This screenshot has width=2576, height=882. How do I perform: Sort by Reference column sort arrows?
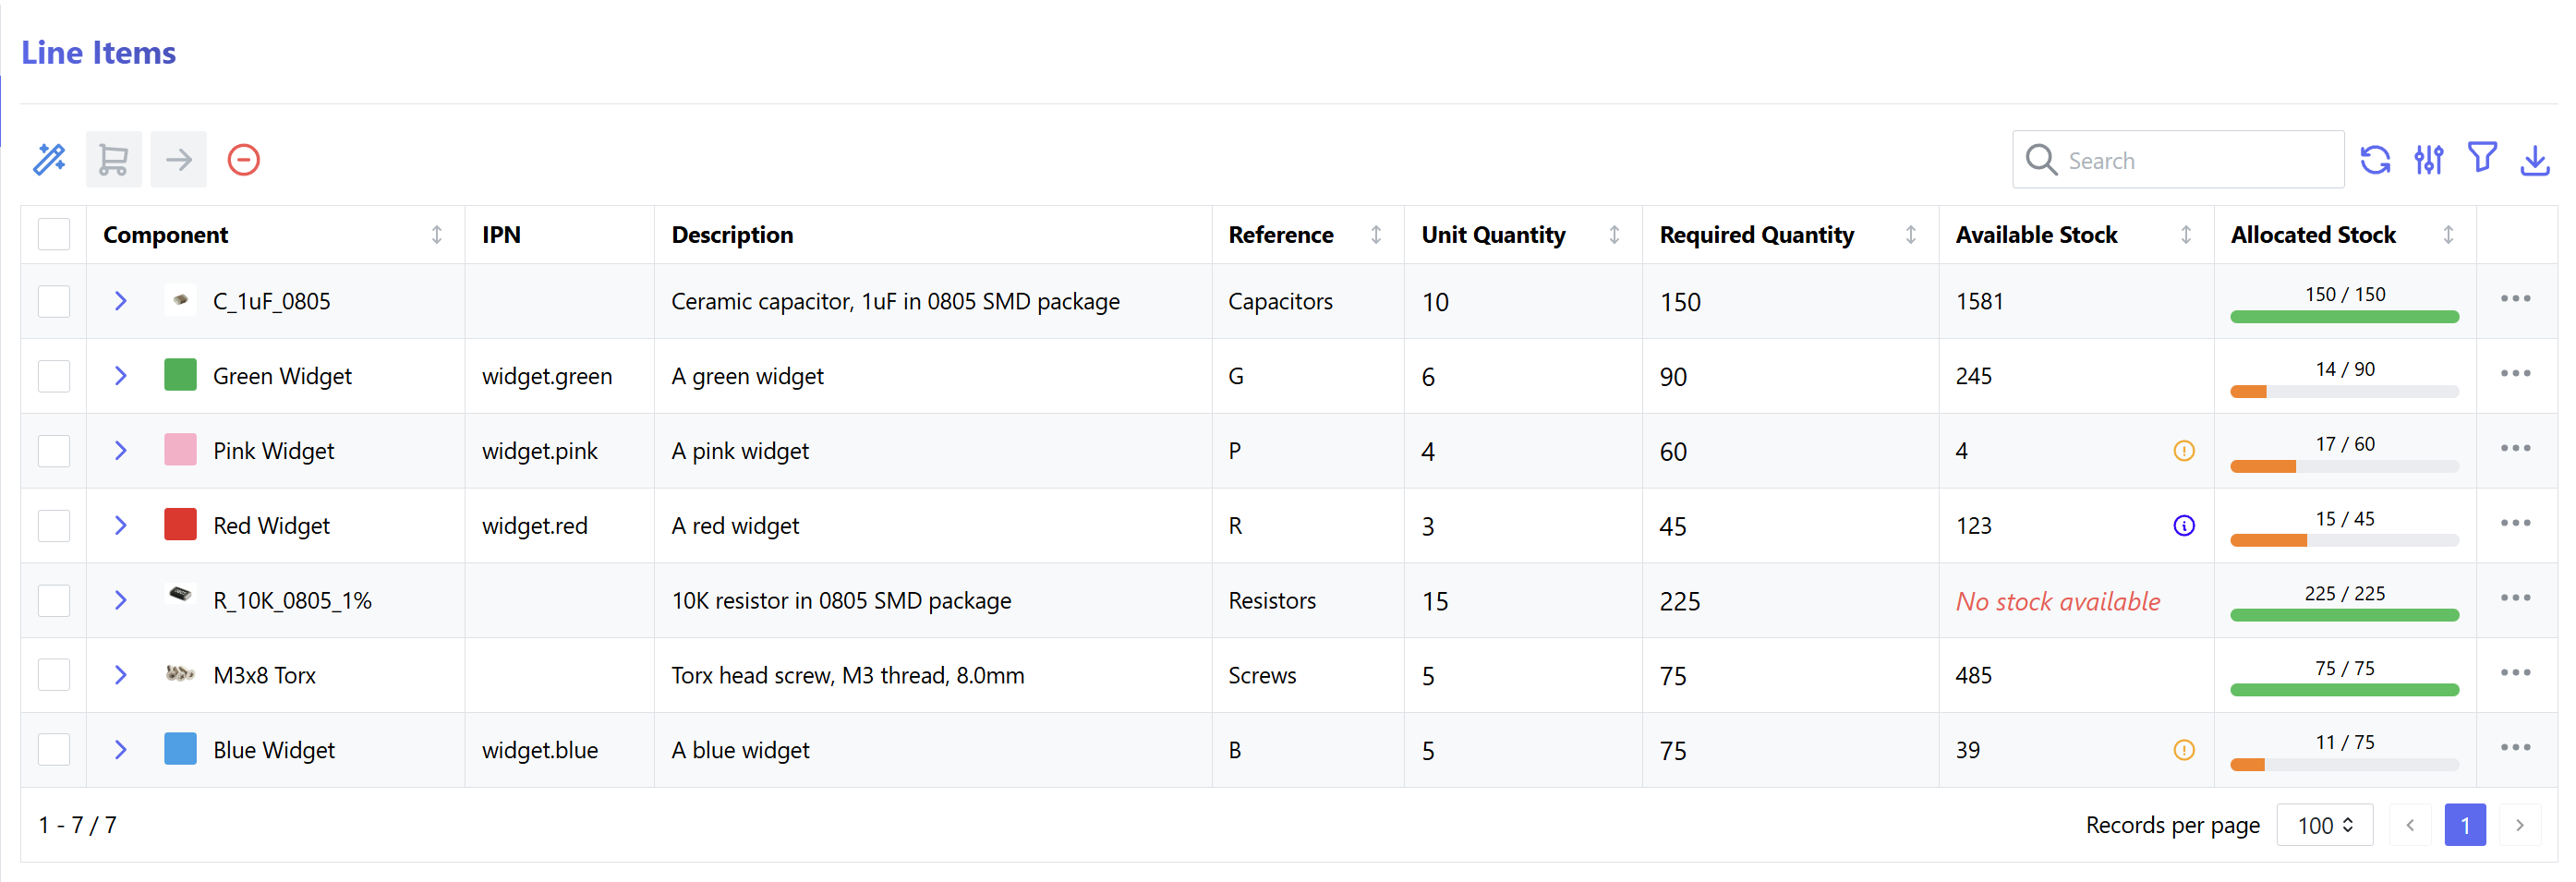[1376, 235]
